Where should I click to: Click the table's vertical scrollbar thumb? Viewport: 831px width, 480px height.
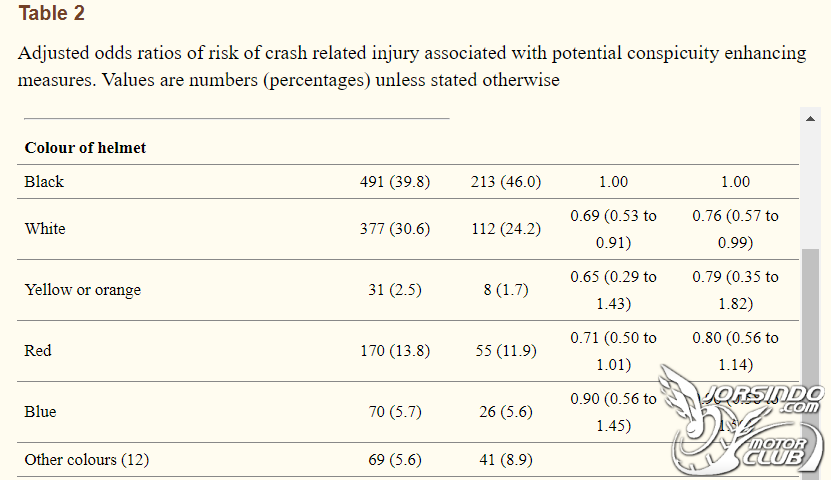pos(810,364)
